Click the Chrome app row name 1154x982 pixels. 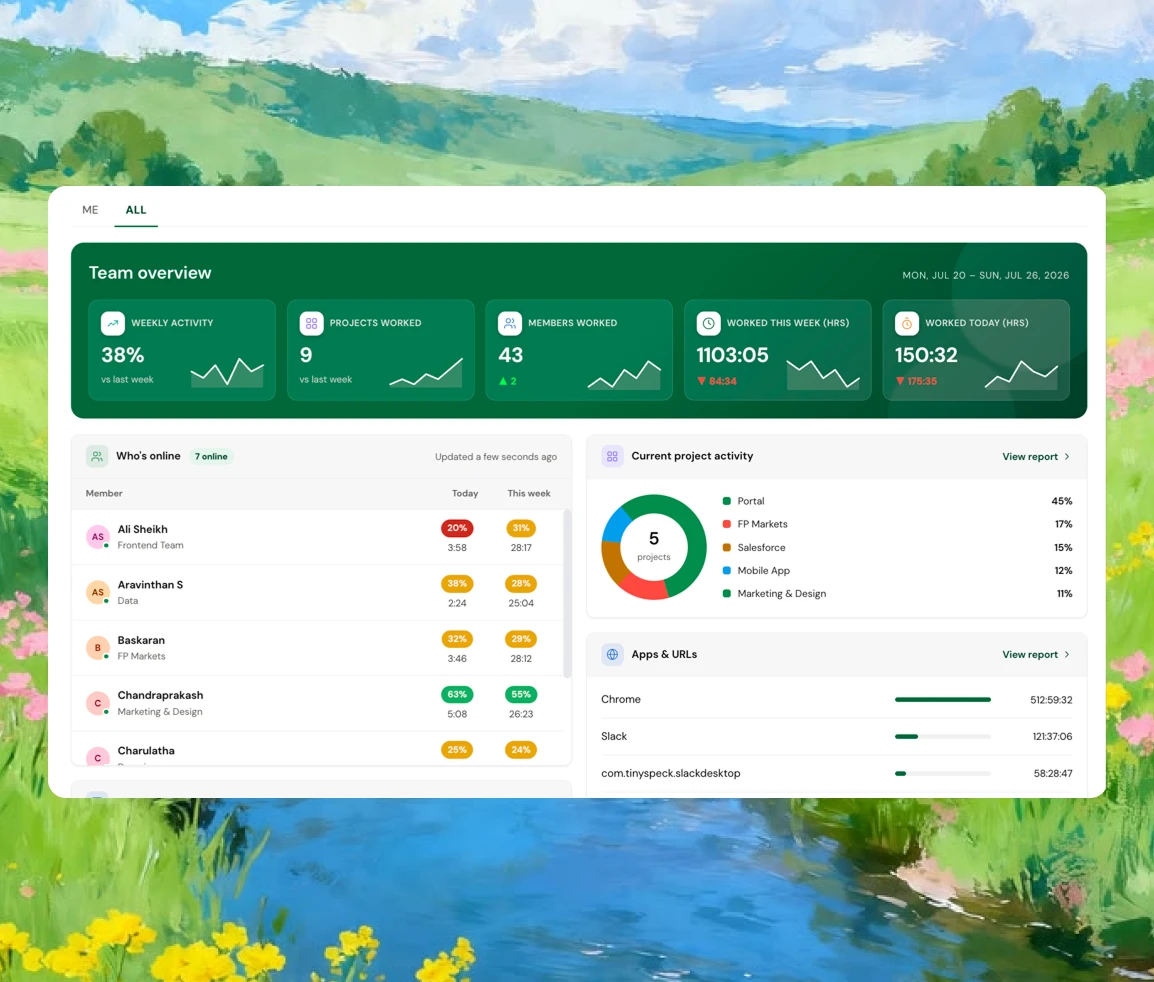click(x=620, y=699)
